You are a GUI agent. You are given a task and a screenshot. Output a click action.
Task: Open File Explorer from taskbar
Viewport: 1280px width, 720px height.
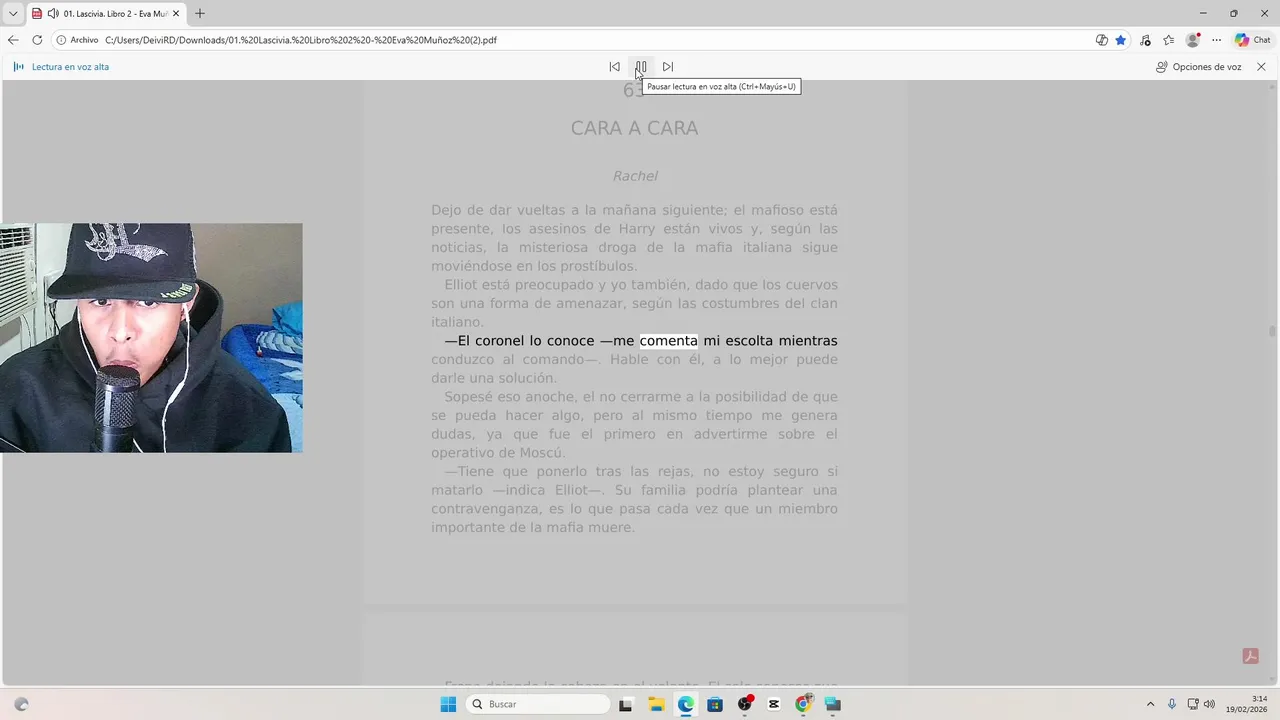point(656,704)
